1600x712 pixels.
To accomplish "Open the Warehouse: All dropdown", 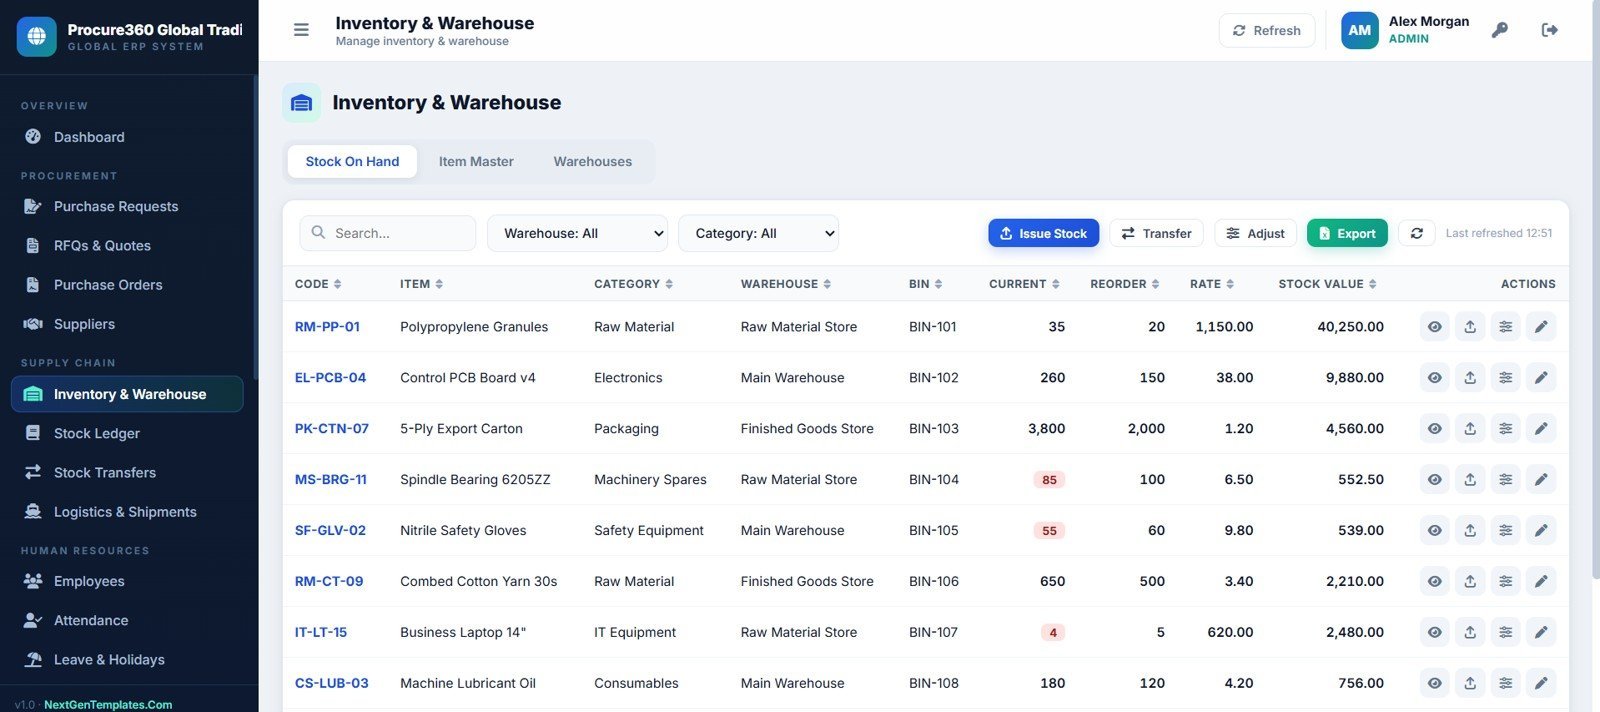I will click(x=577, y=233).
